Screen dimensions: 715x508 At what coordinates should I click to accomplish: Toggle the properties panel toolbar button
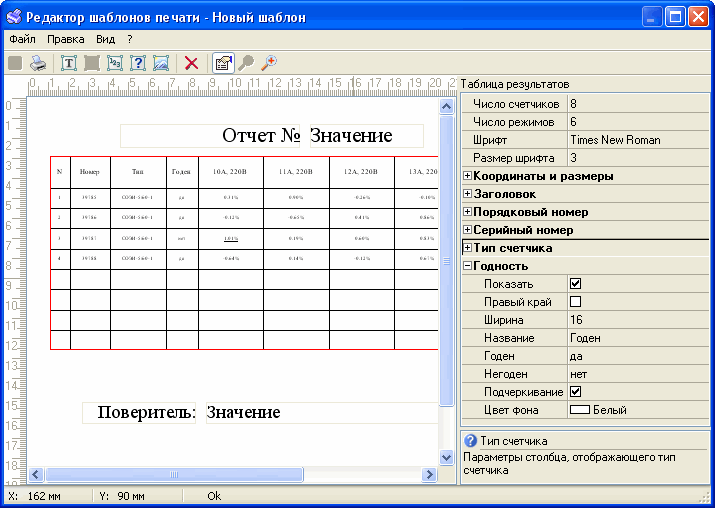(223, 62)
